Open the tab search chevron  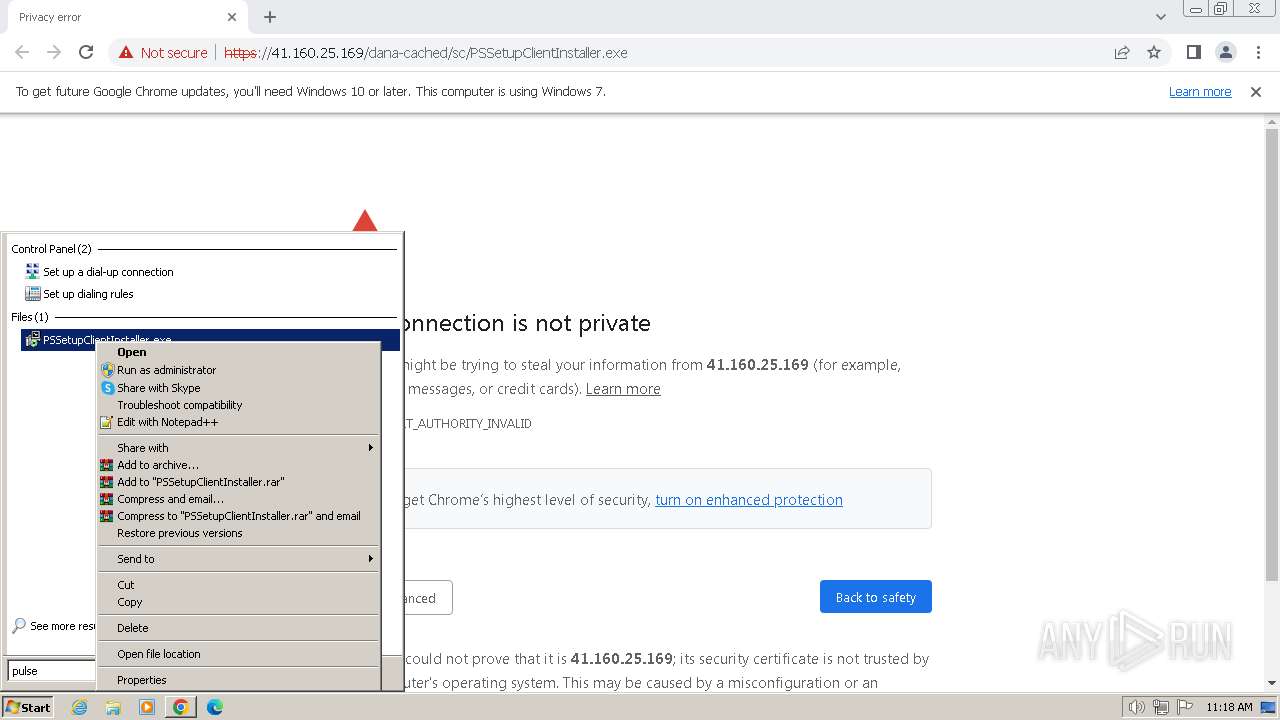tap(1160, 17)
